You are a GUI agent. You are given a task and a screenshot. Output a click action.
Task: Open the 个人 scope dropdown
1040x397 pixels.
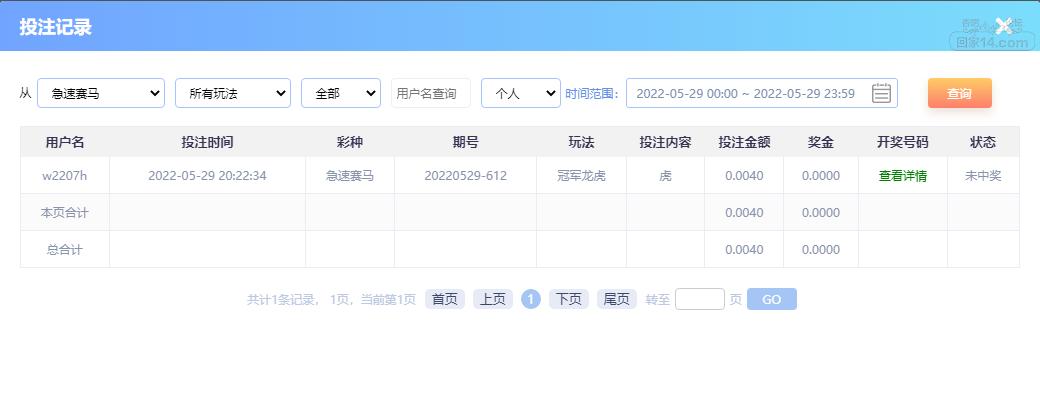coord(521,93)
